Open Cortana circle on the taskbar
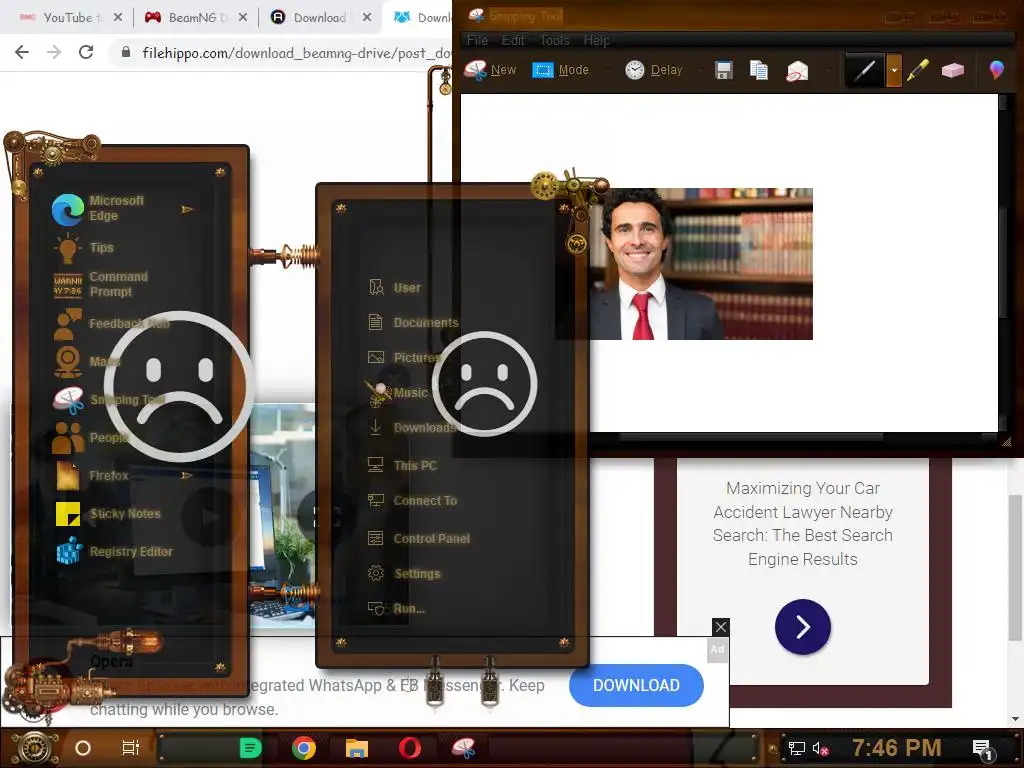 click(83, 748)
